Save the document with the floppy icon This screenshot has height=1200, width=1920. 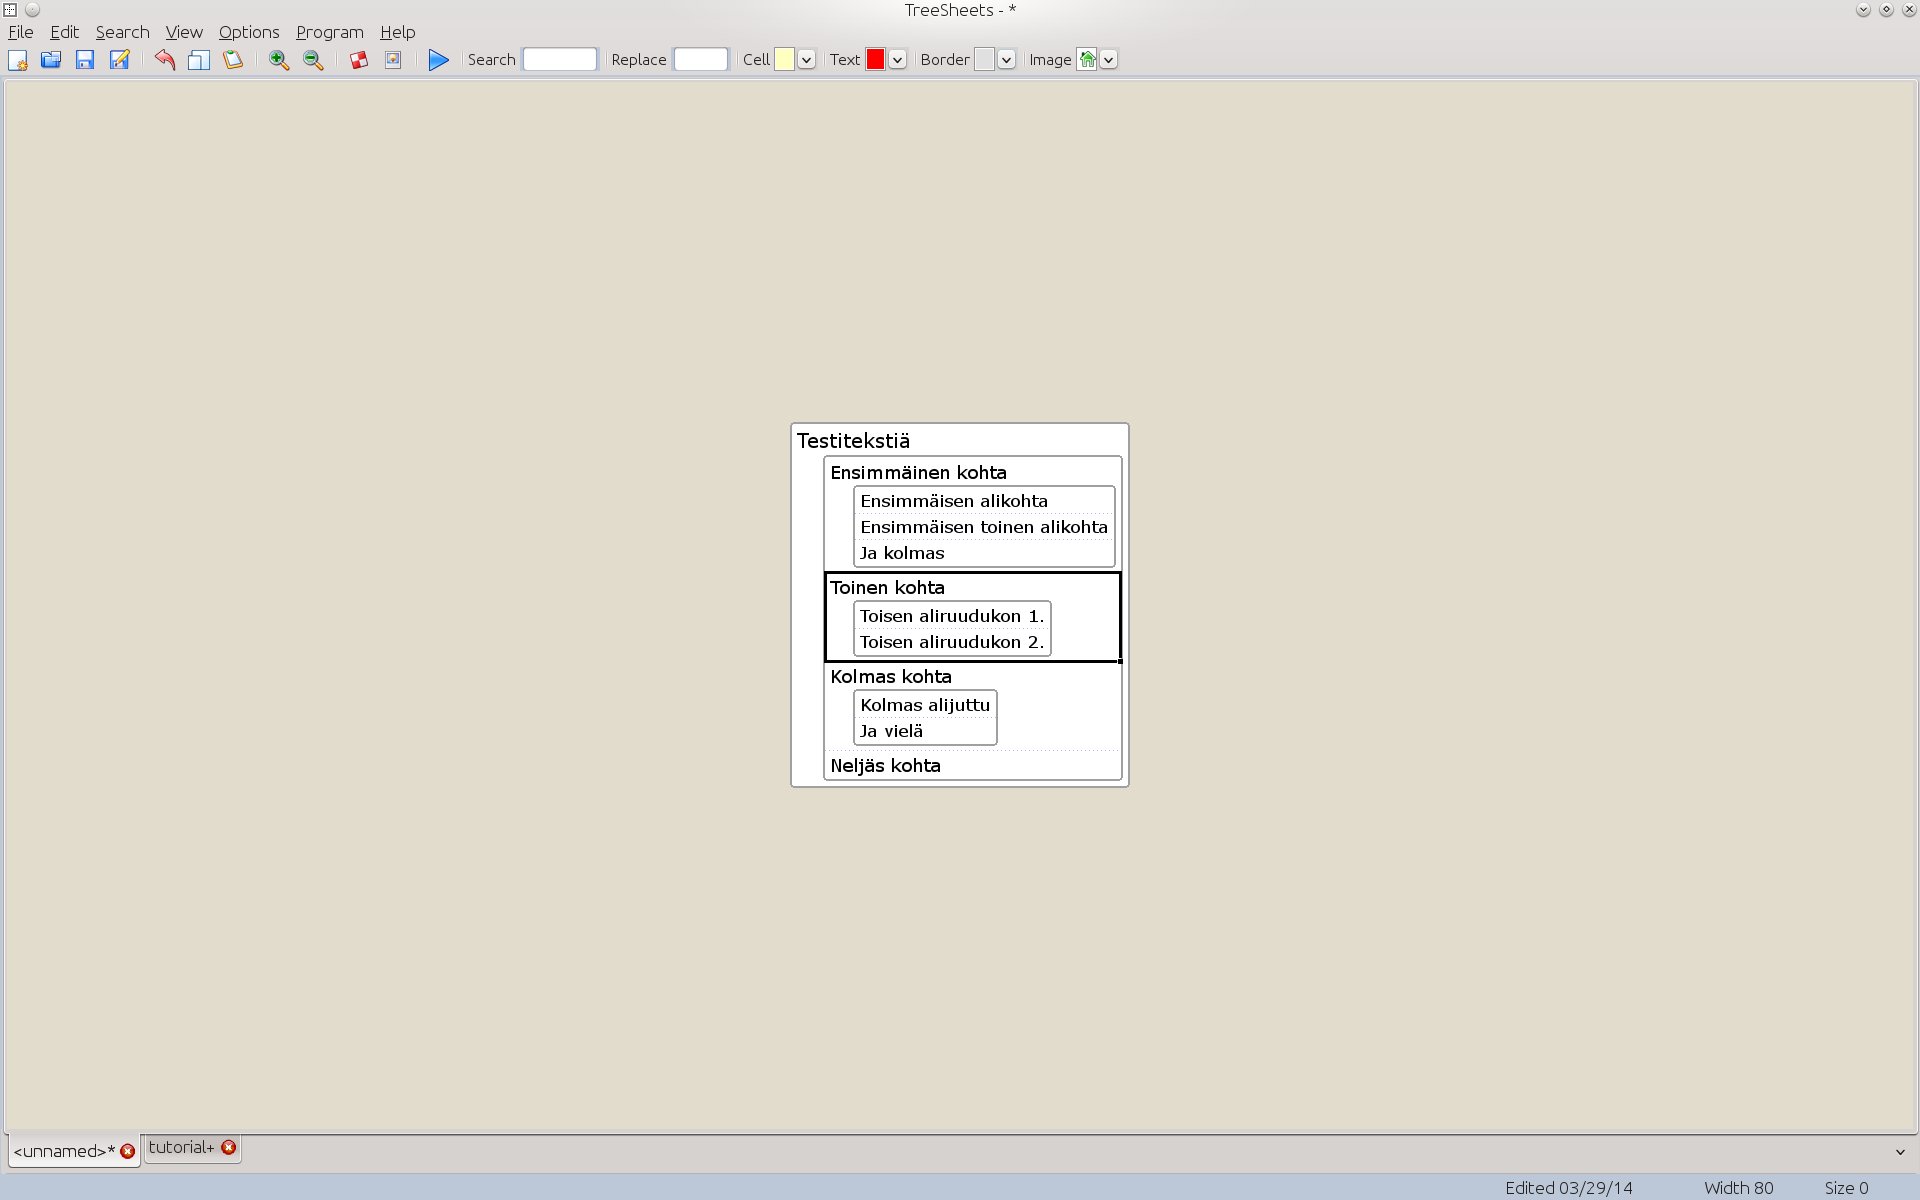pyautogui.click(x=85, y=60)
